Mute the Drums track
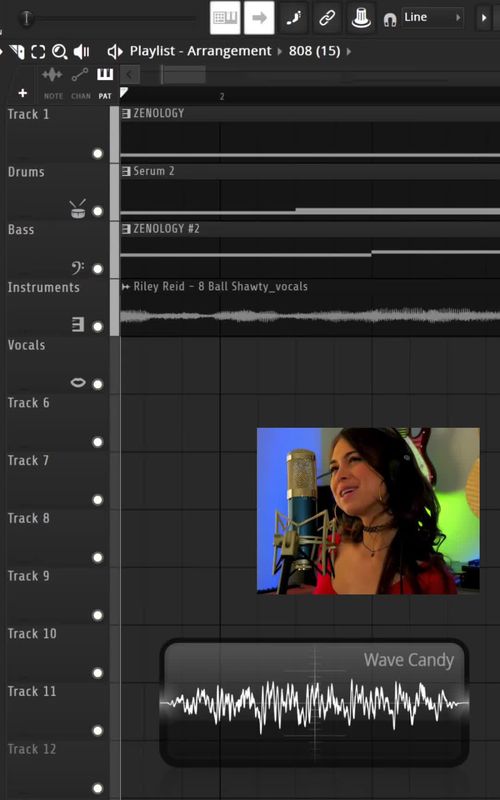500x800 pixels. tap(98, 211)
